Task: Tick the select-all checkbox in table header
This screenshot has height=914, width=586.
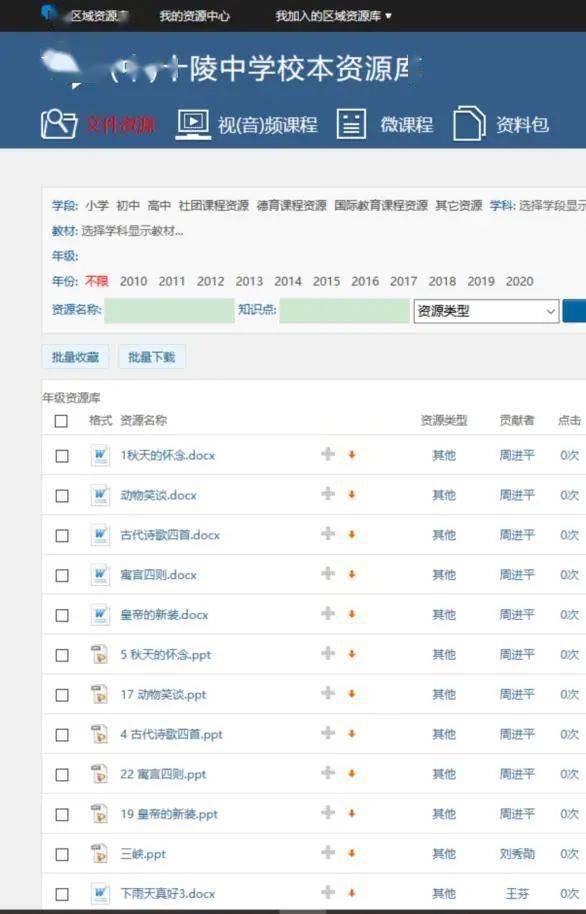Action: 61,421
